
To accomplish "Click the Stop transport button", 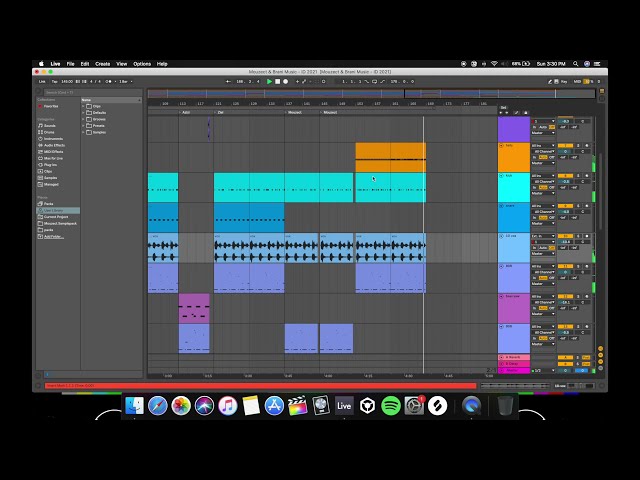I will pos(278,82).
